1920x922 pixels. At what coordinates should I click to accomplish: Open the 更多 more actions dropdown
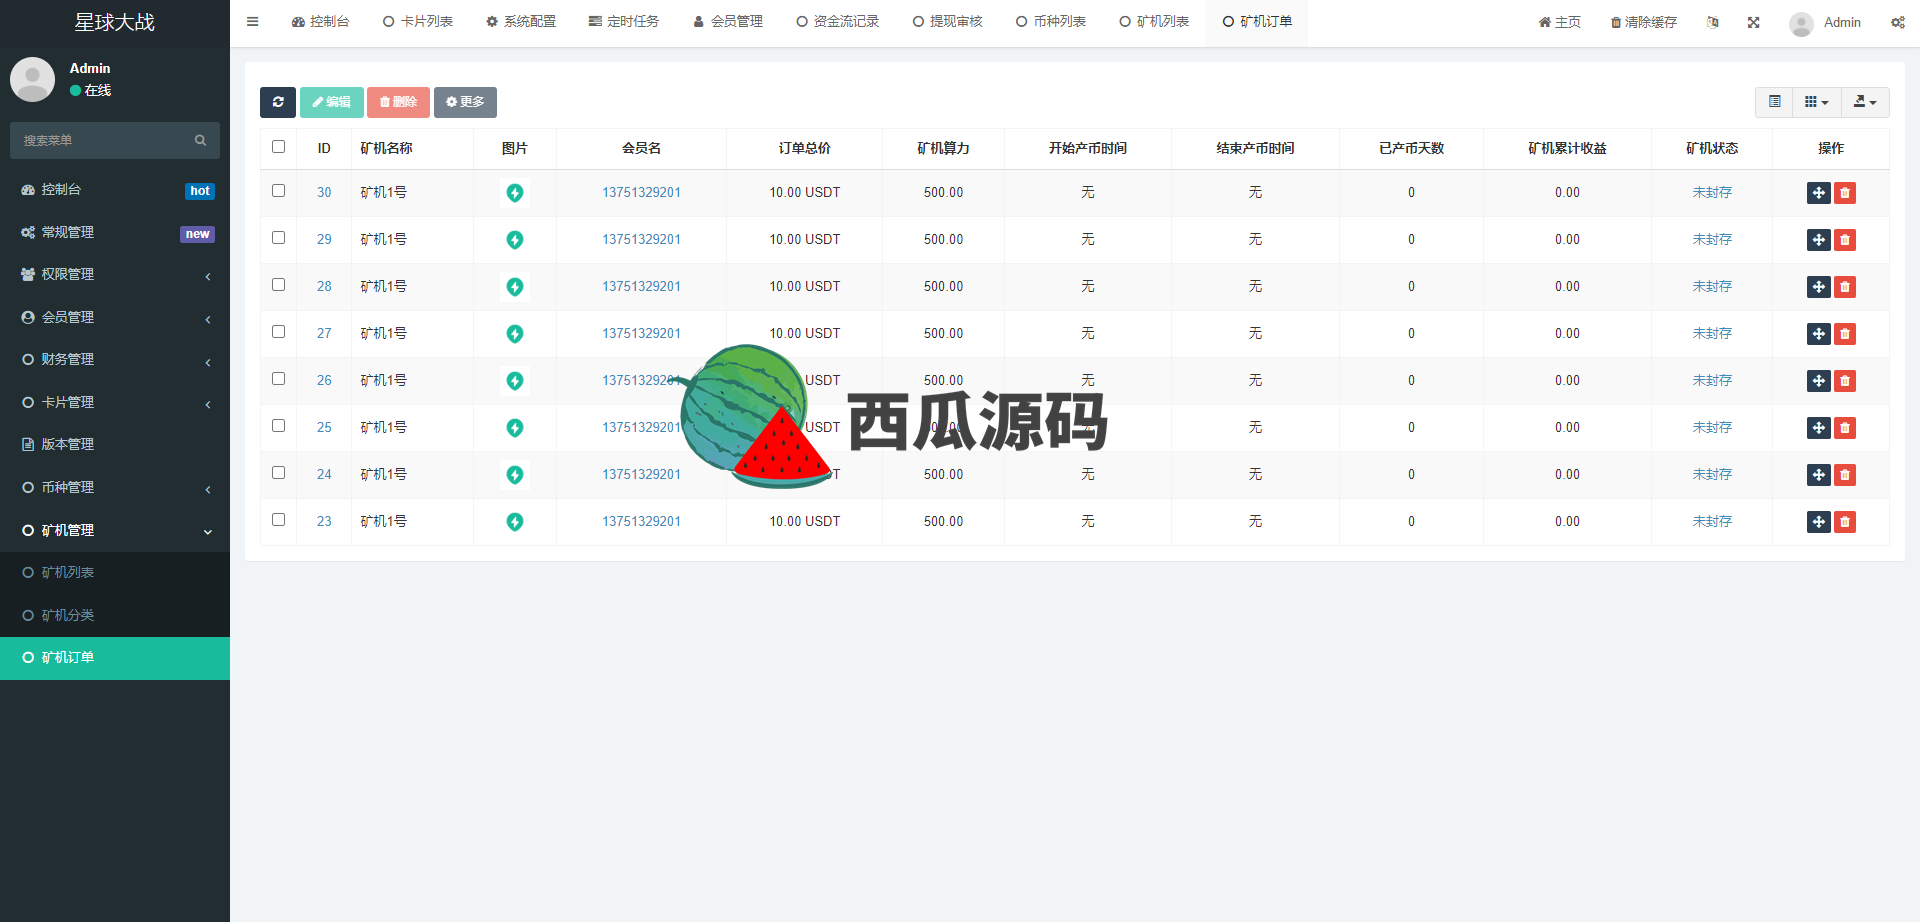click(465, 102)
